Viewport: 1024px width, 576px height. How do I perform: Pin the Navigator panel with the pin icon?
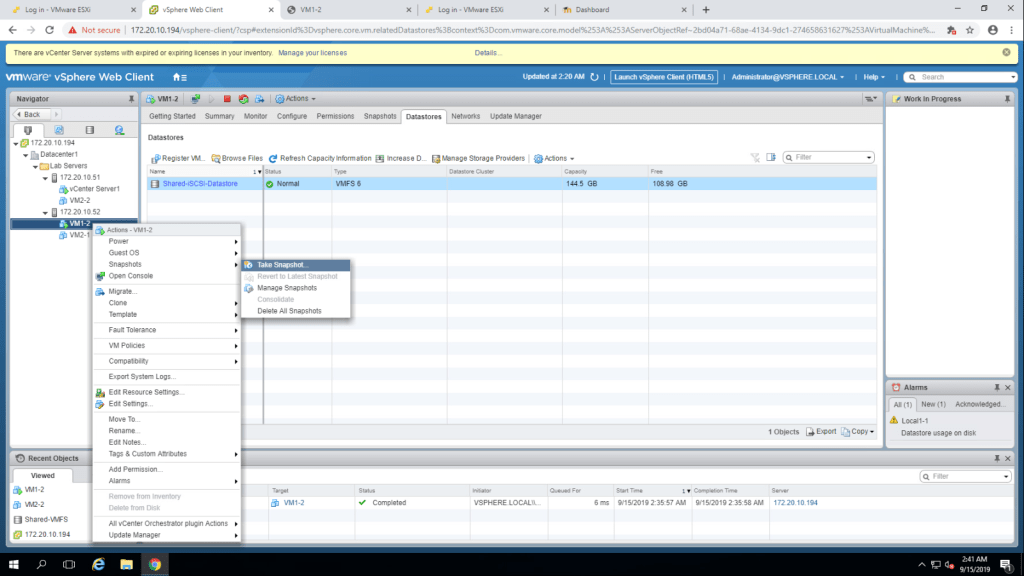(x=131, y=99)
